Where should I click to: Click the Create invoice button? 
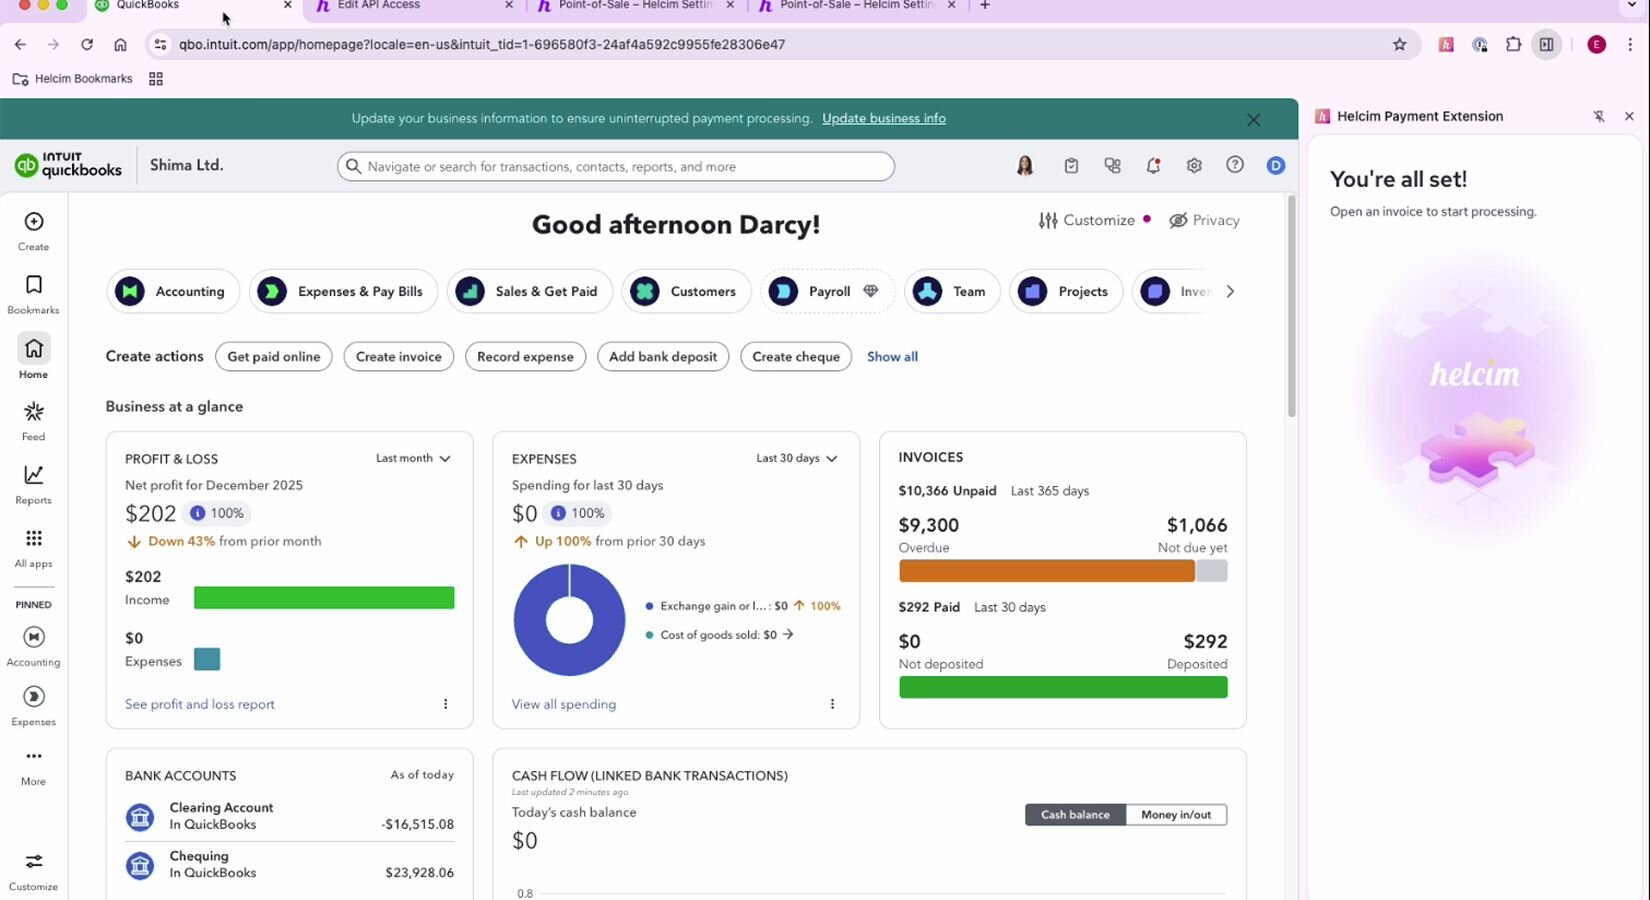pos(398,357)
